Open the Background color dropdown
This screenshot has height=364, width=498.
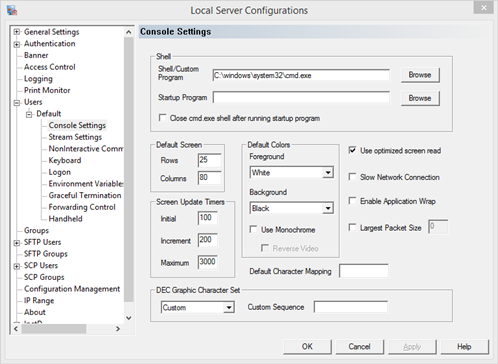point(328,208)
